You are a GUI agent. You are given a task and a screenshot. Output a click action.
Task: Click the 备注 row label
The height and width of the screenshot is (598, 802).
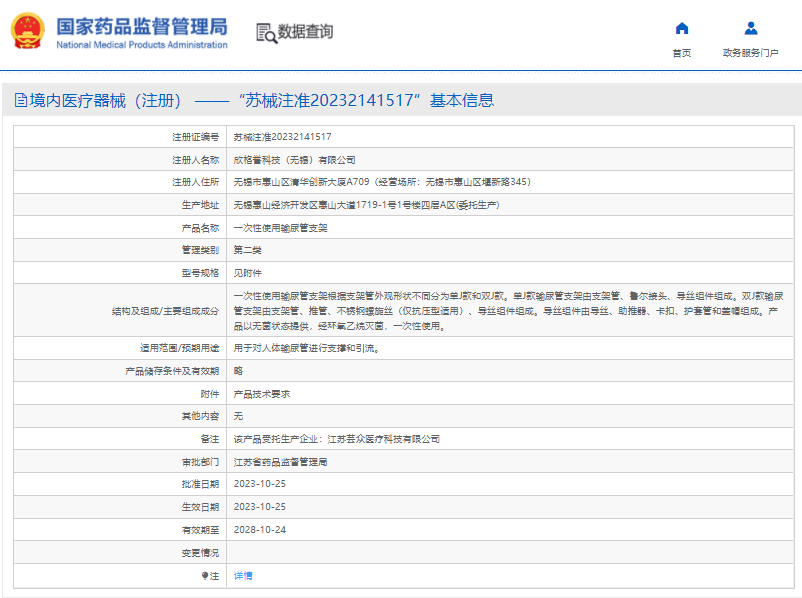[210, 439]
